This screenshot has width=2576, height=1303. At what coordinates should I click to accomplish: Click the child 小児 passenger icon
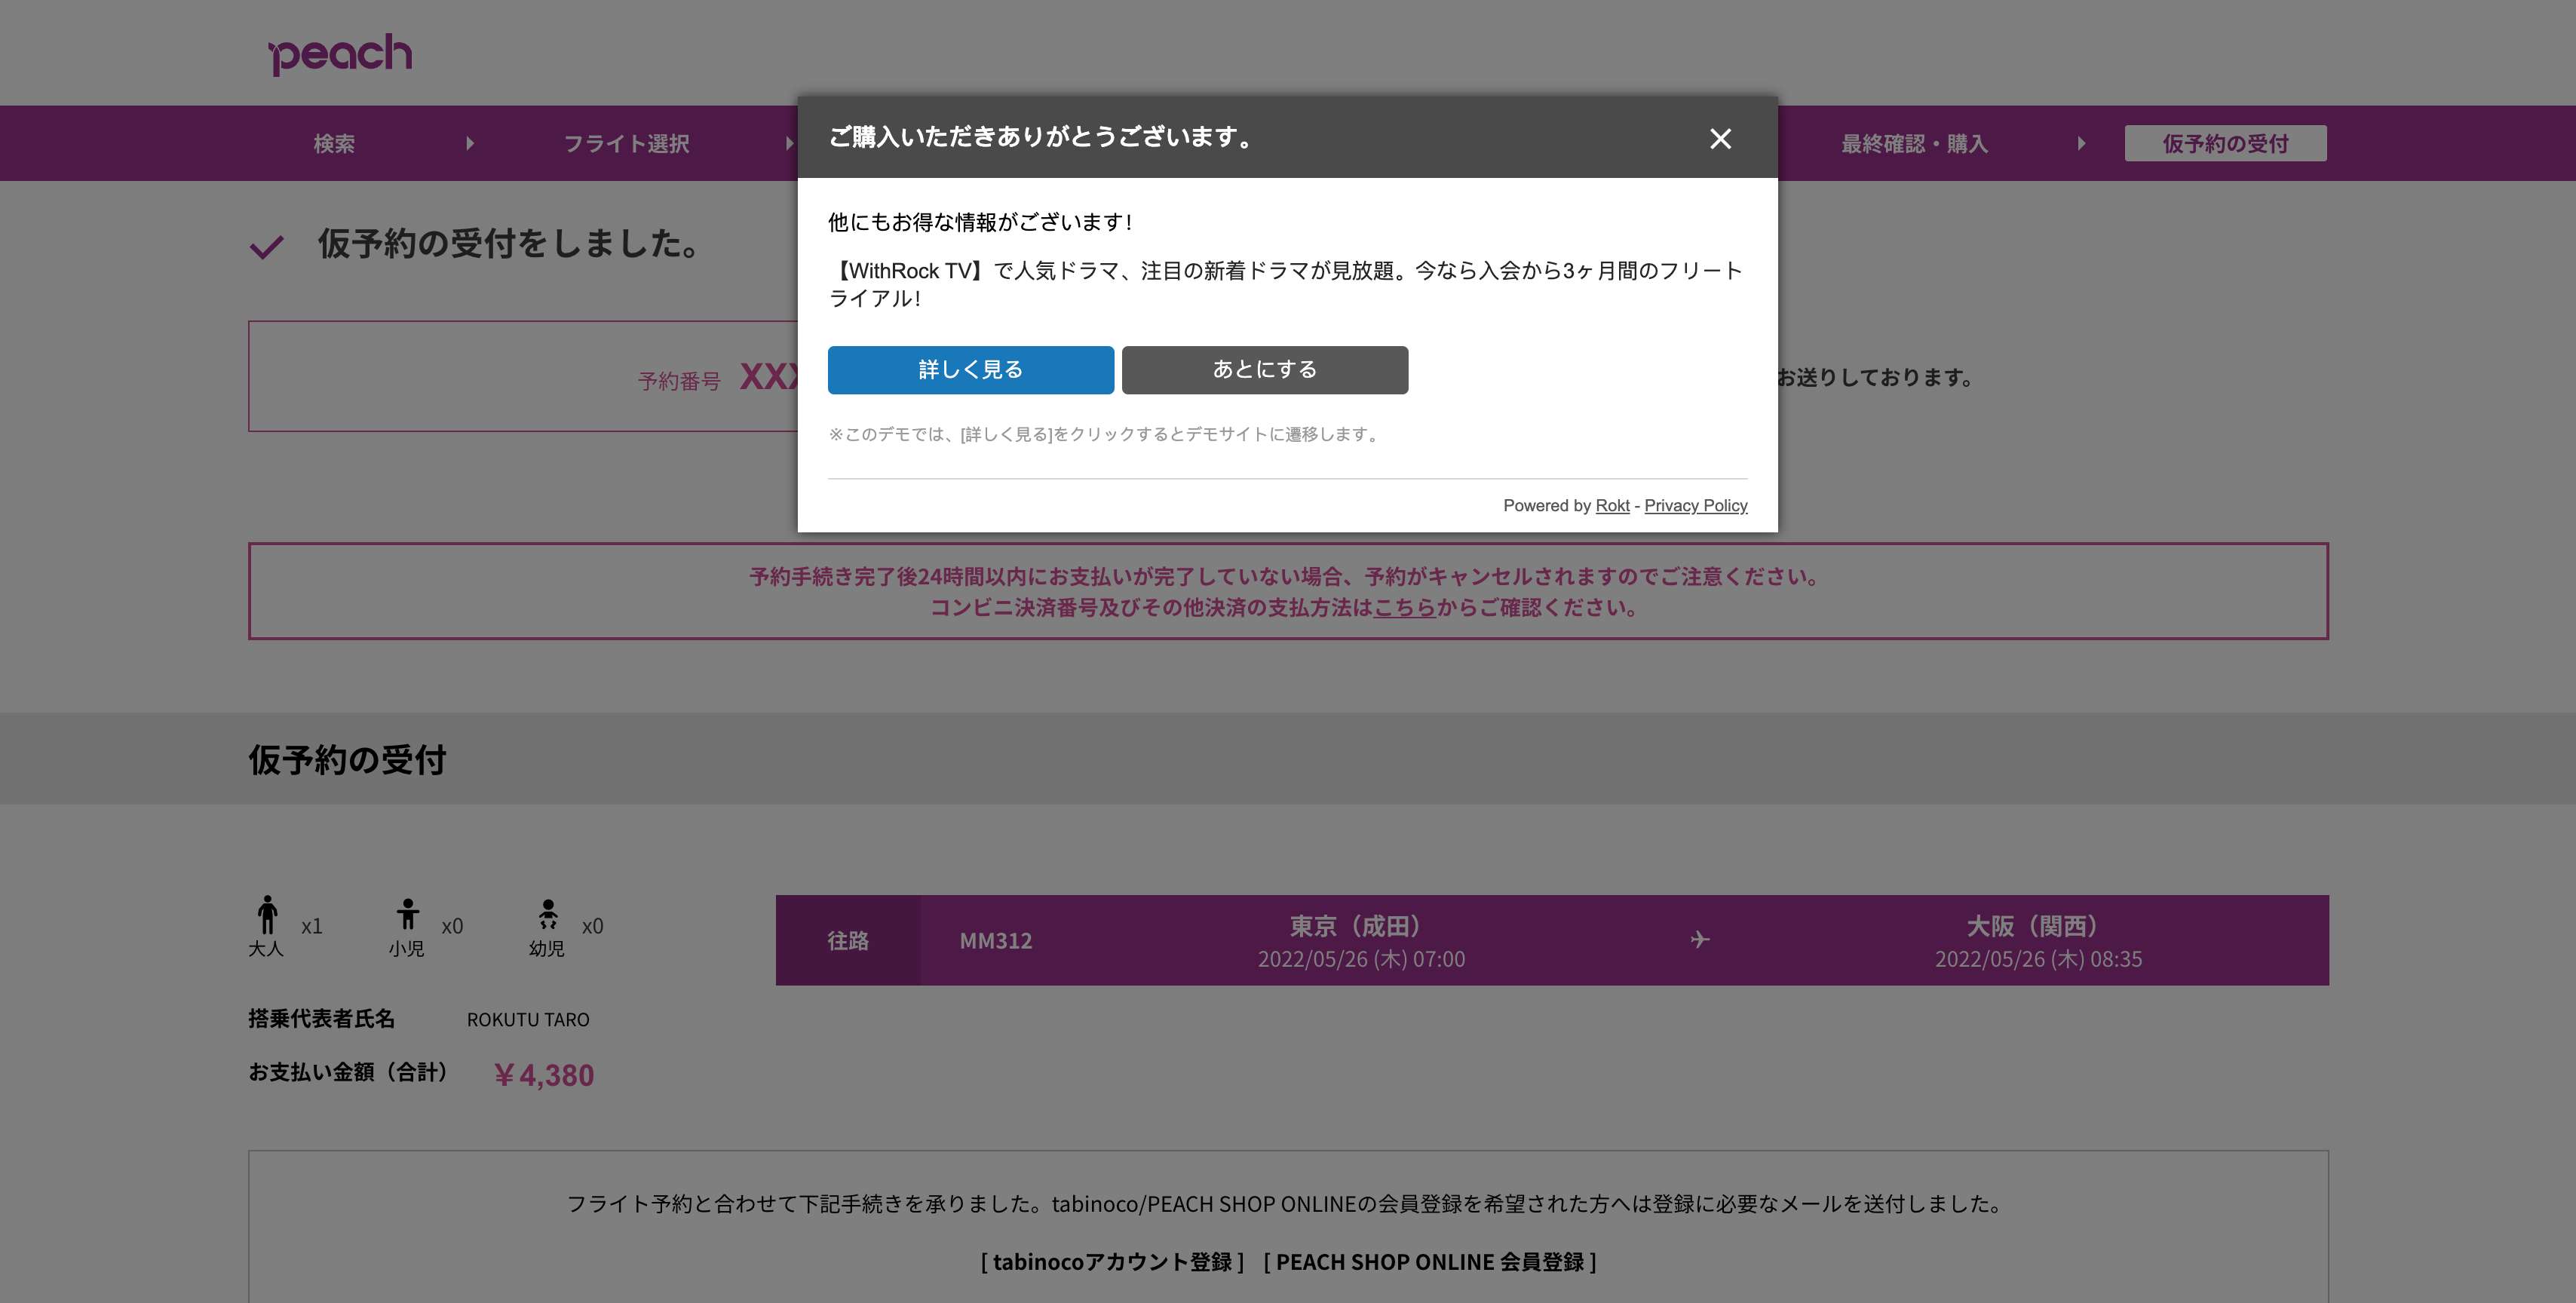pyautogui.click(x=407, y=914)
